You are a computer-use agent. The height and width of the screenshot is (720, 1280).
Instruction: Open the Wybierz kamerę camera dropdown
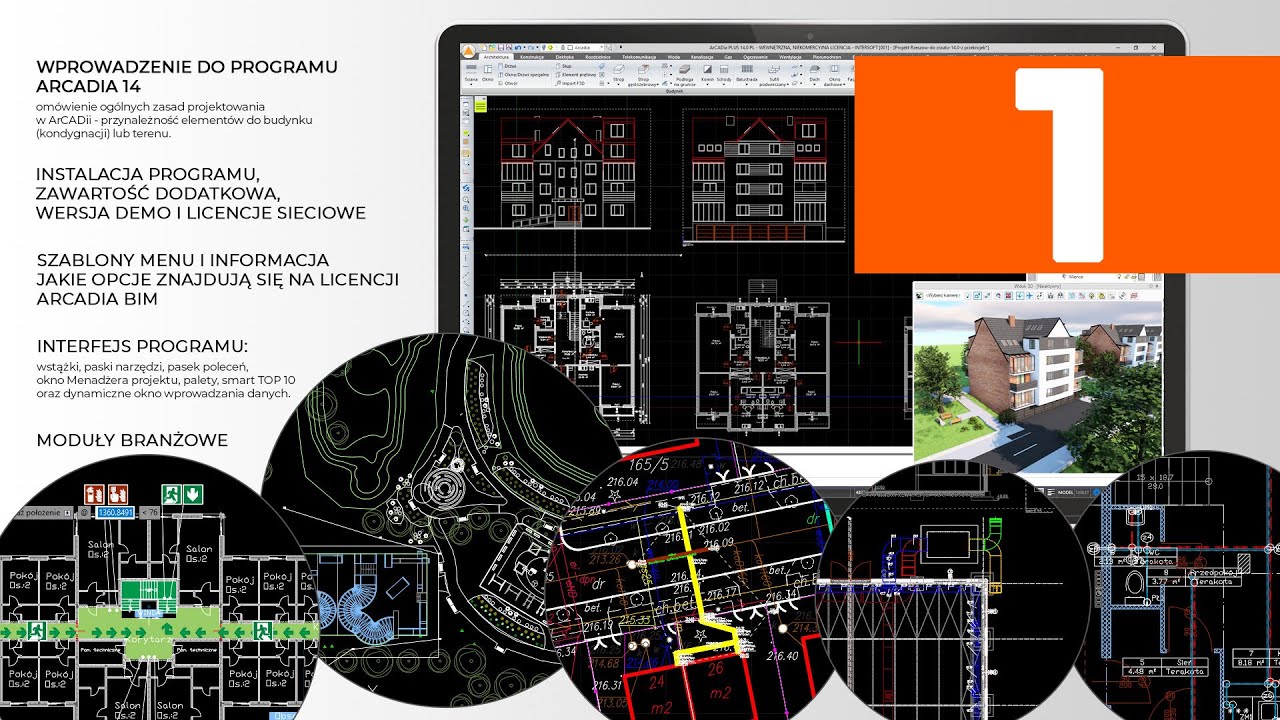click(x=943, y=296)
